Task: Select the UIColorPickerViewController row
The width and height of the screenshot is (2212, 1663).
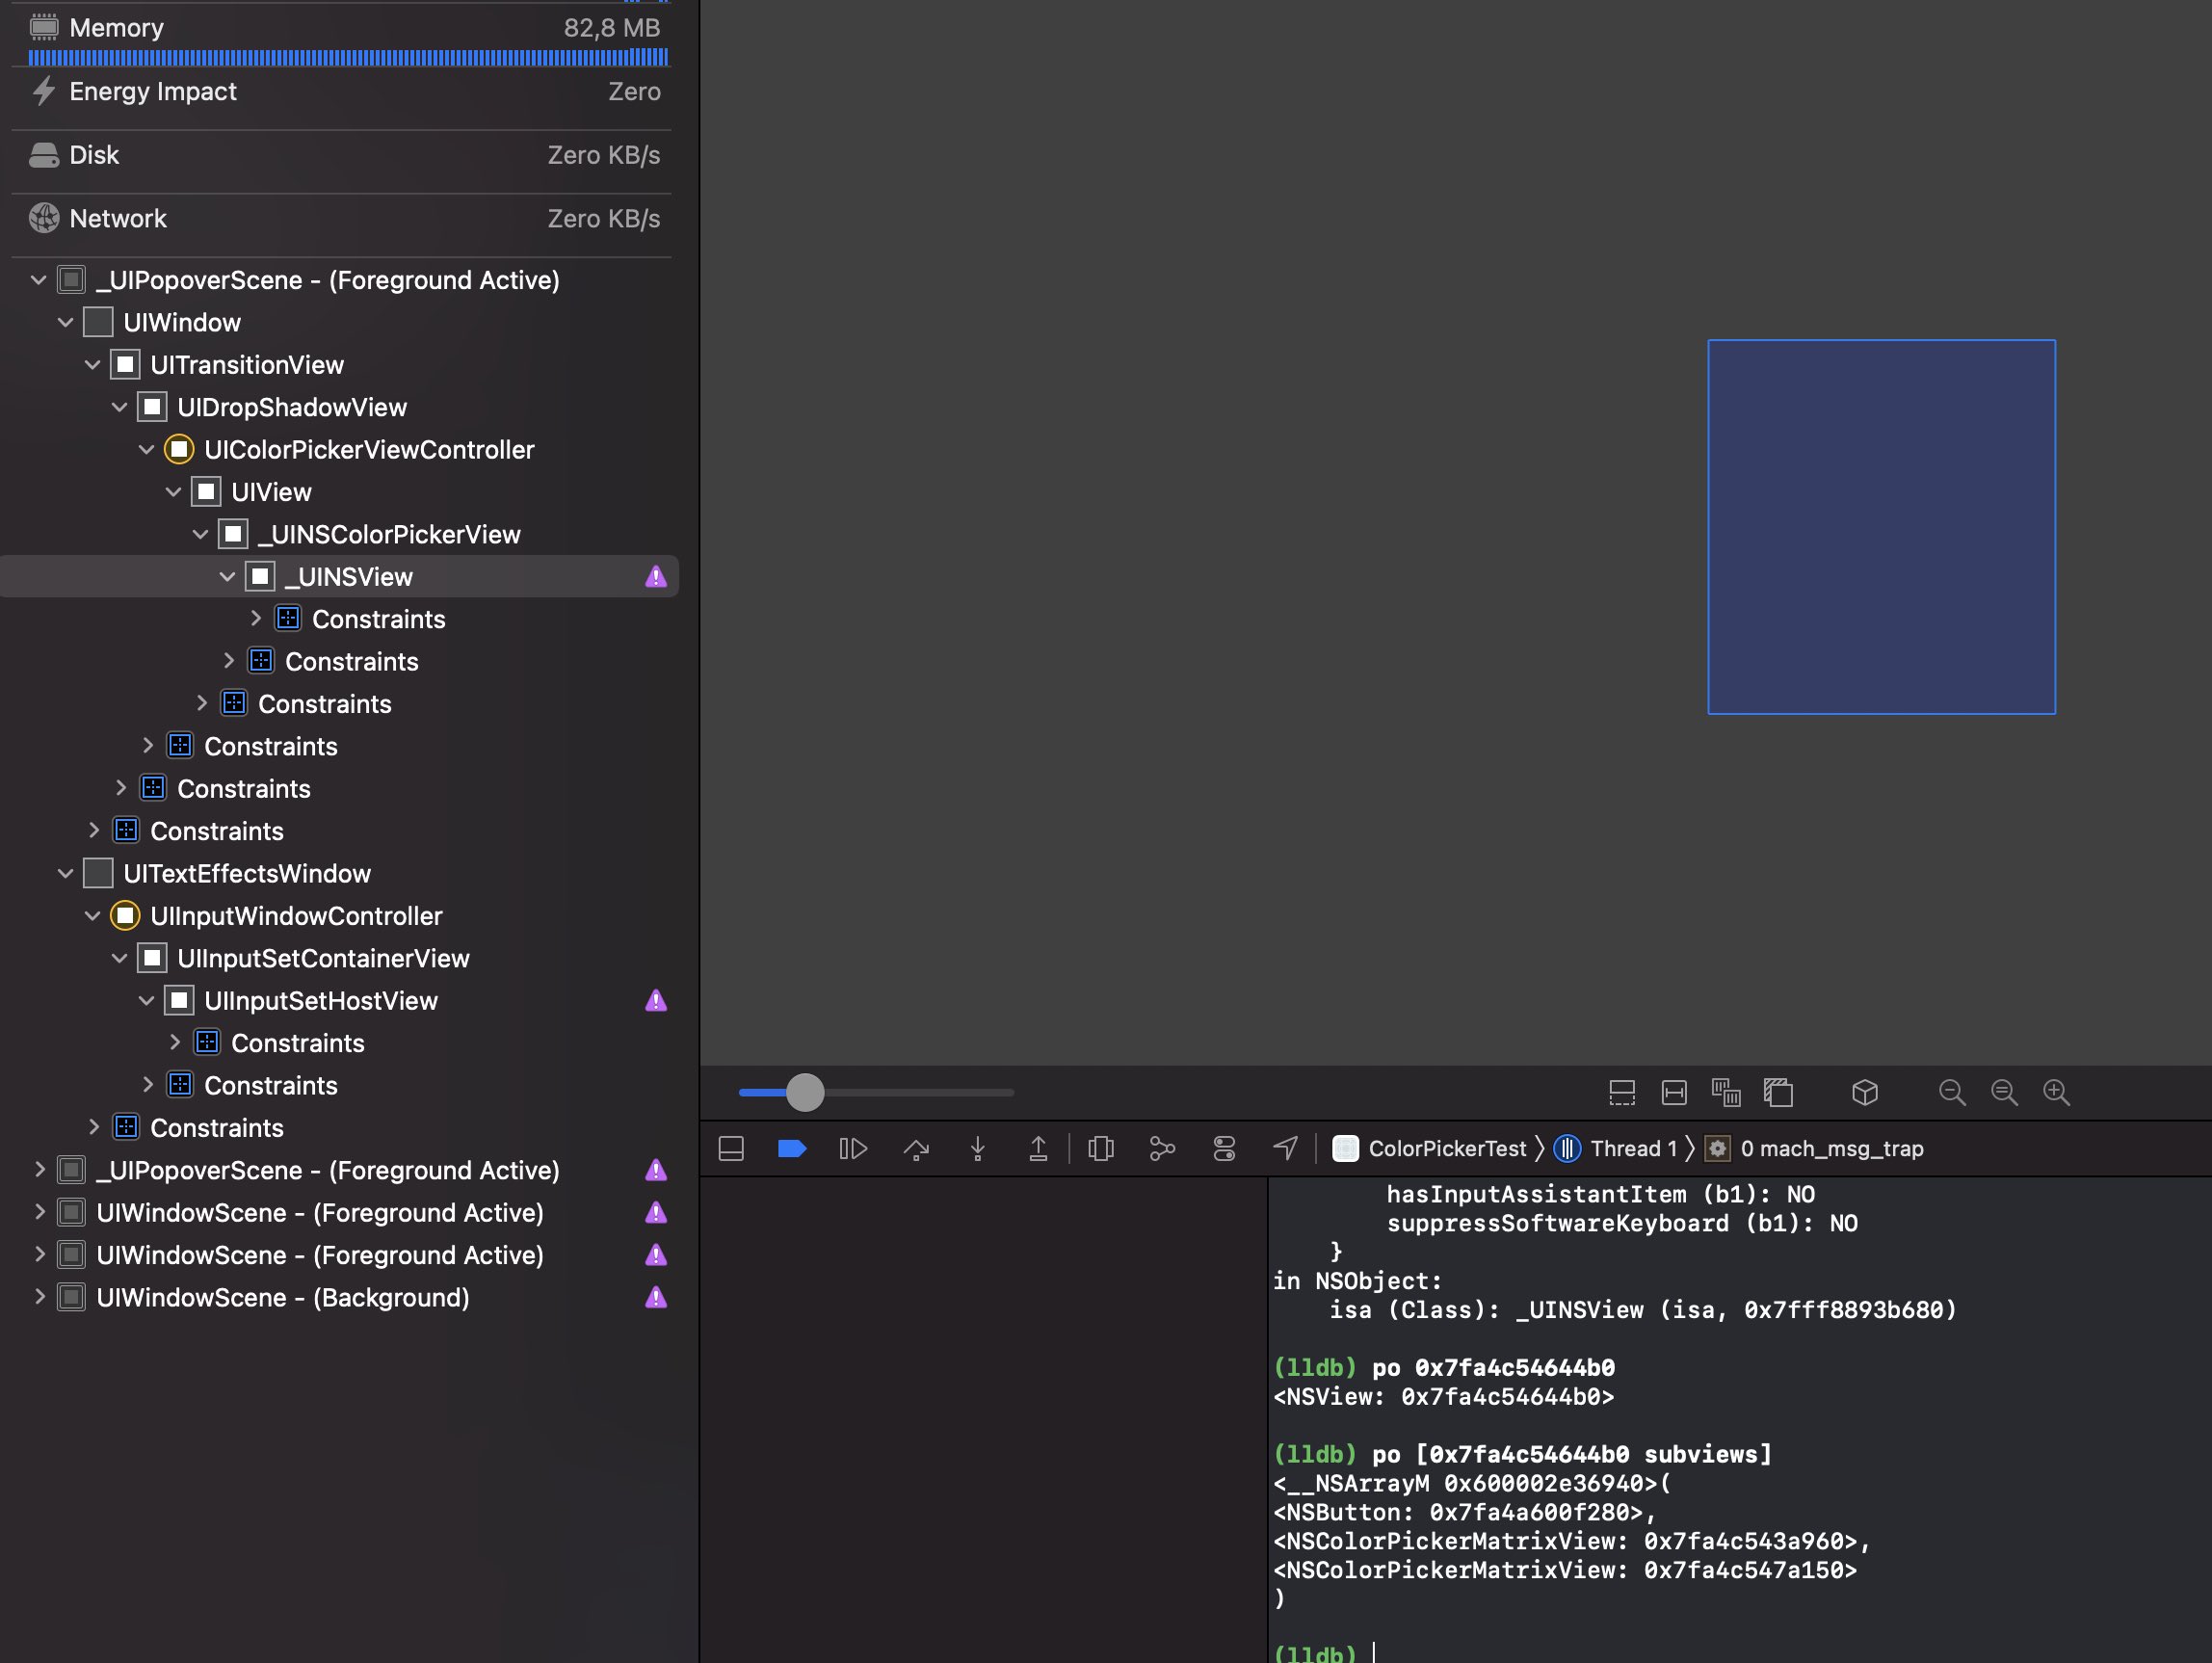Action: click(x=340, y=450)
